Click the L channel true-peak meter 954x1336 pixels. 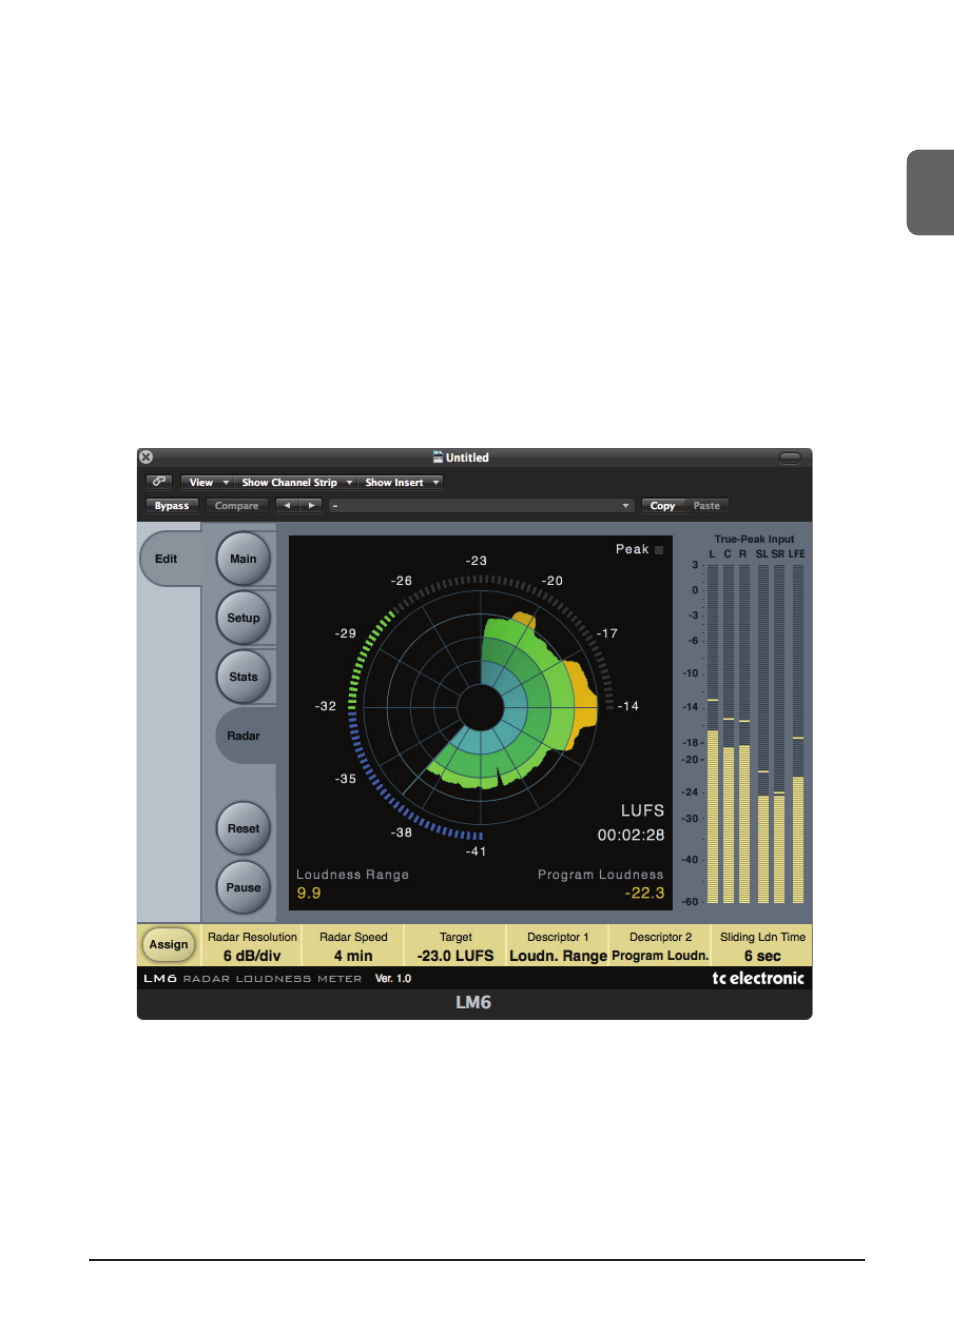(x=713, y=734)
